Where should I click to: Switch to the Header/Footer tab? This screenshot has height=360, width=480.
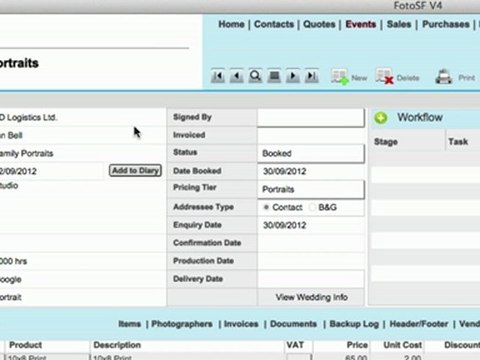[x=419, y=324]
